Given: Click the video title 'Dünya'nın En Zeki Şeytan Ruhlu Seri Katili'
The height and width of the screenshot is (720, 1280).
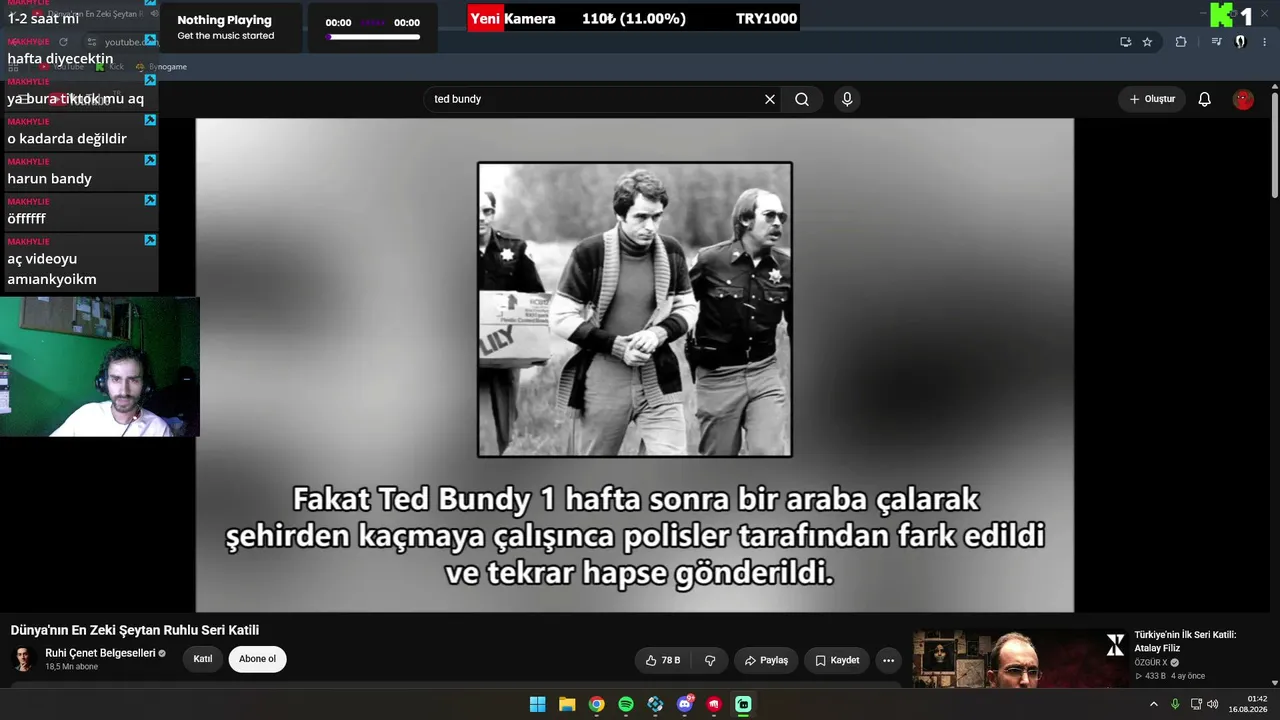Looking at the screenshot, I should (x=135, y=630).
